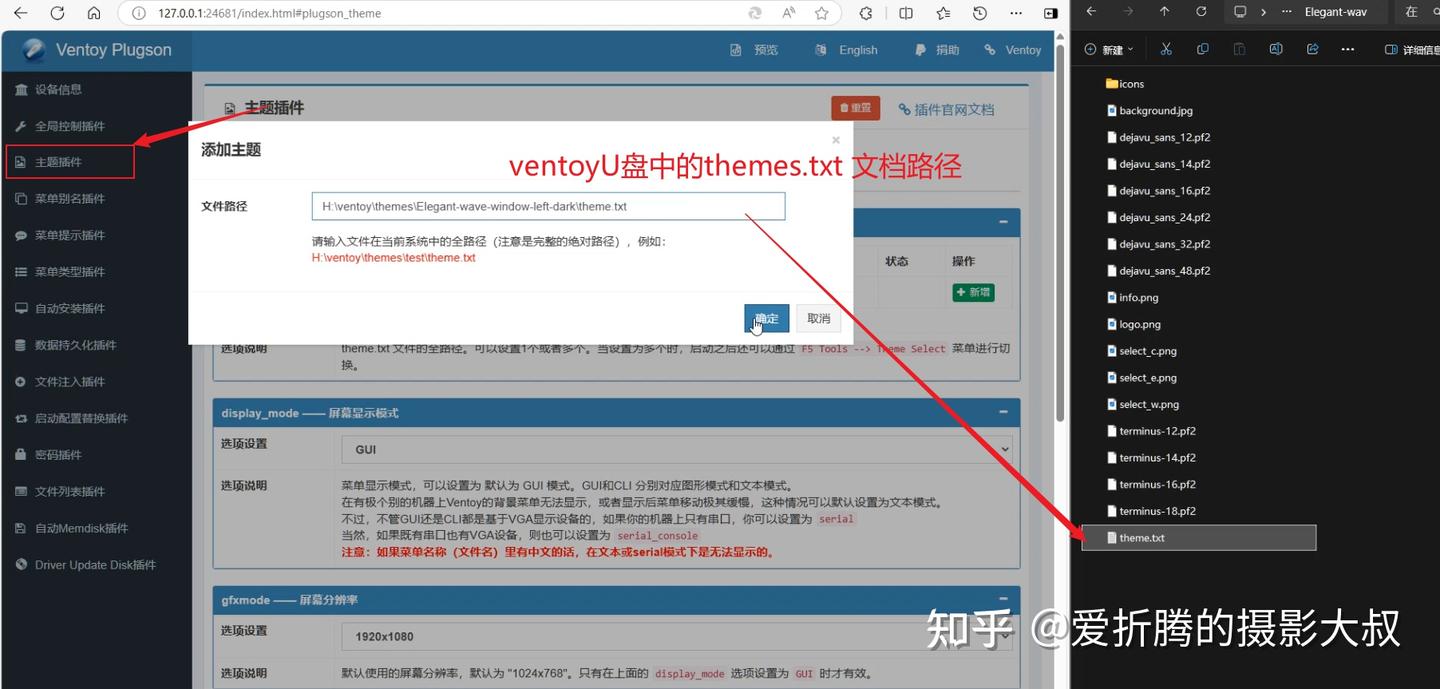This screenshot has width=1440, height=689.
Task: Open the browser History icon
Action: (x=980, y=14)
